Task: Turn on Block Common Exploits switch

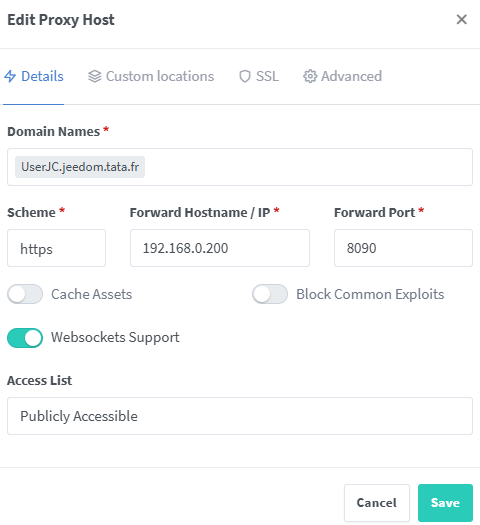Action: [x=270, y=294]
